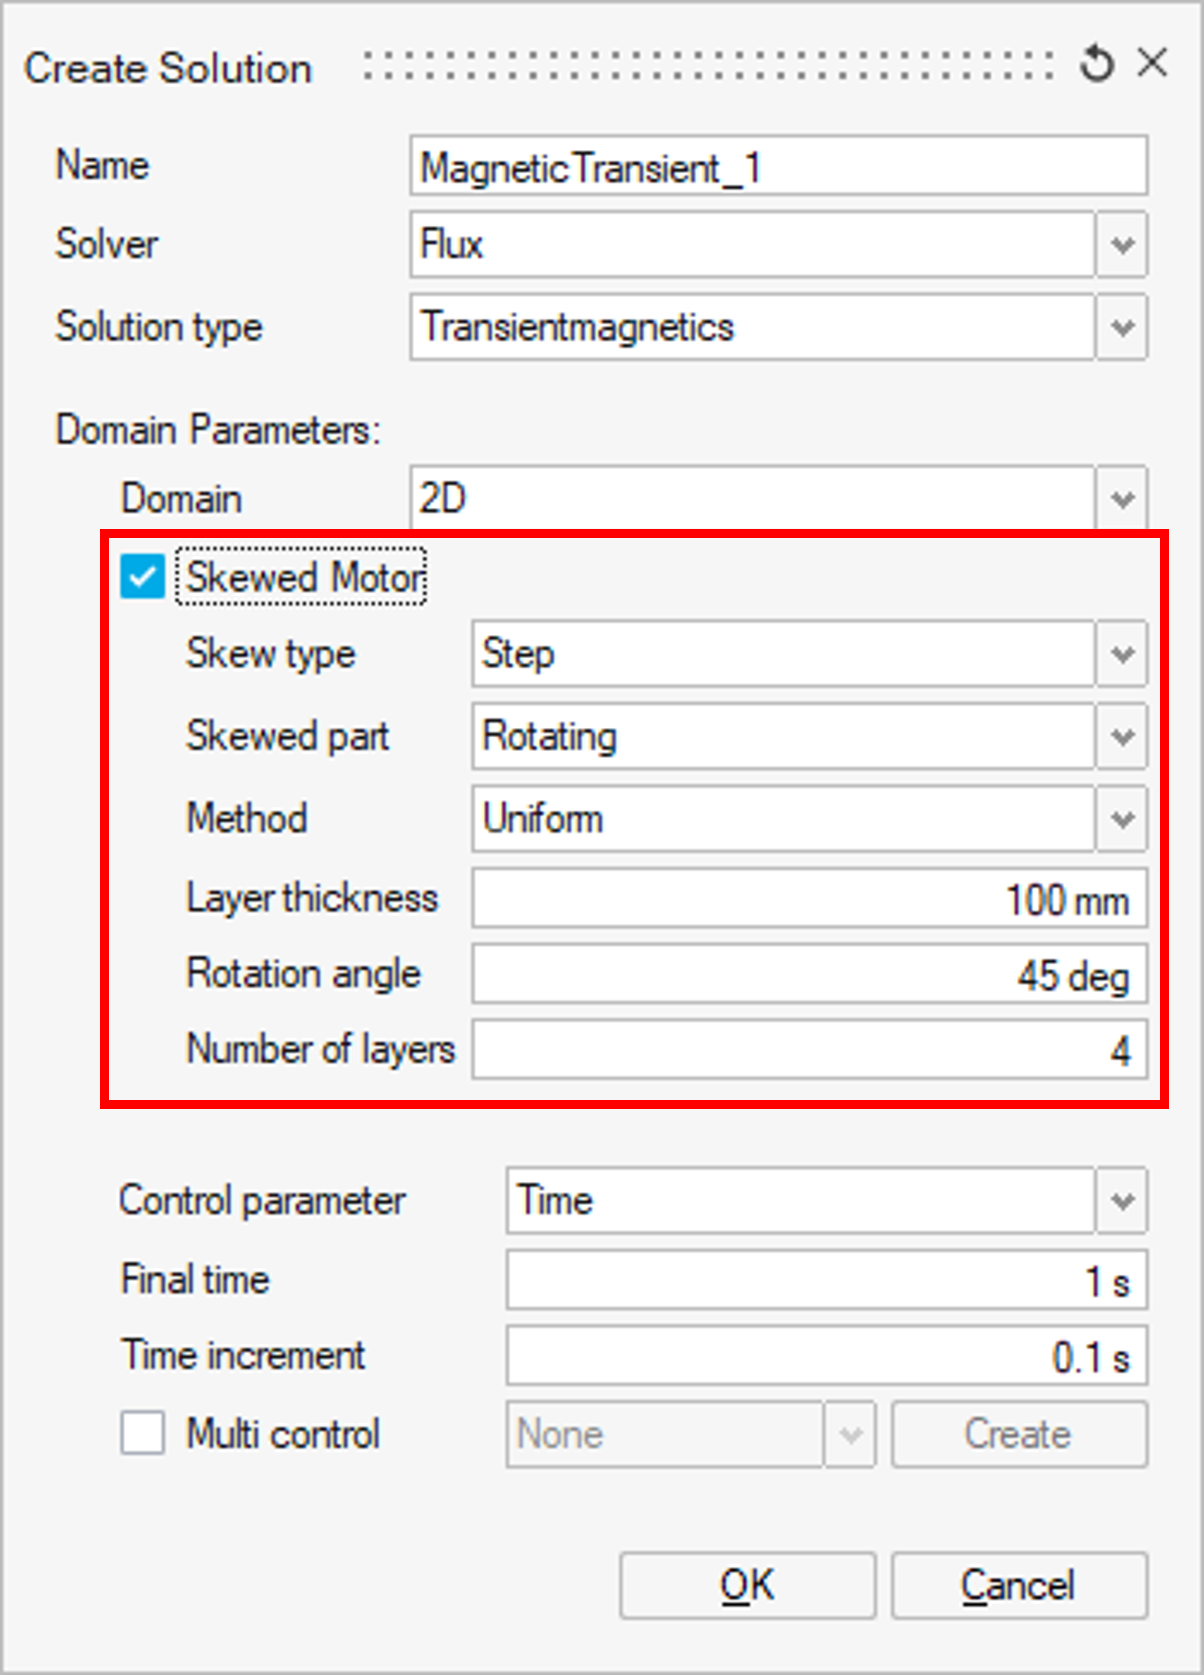Click the Number of layers field

(x=808, y=1050)
